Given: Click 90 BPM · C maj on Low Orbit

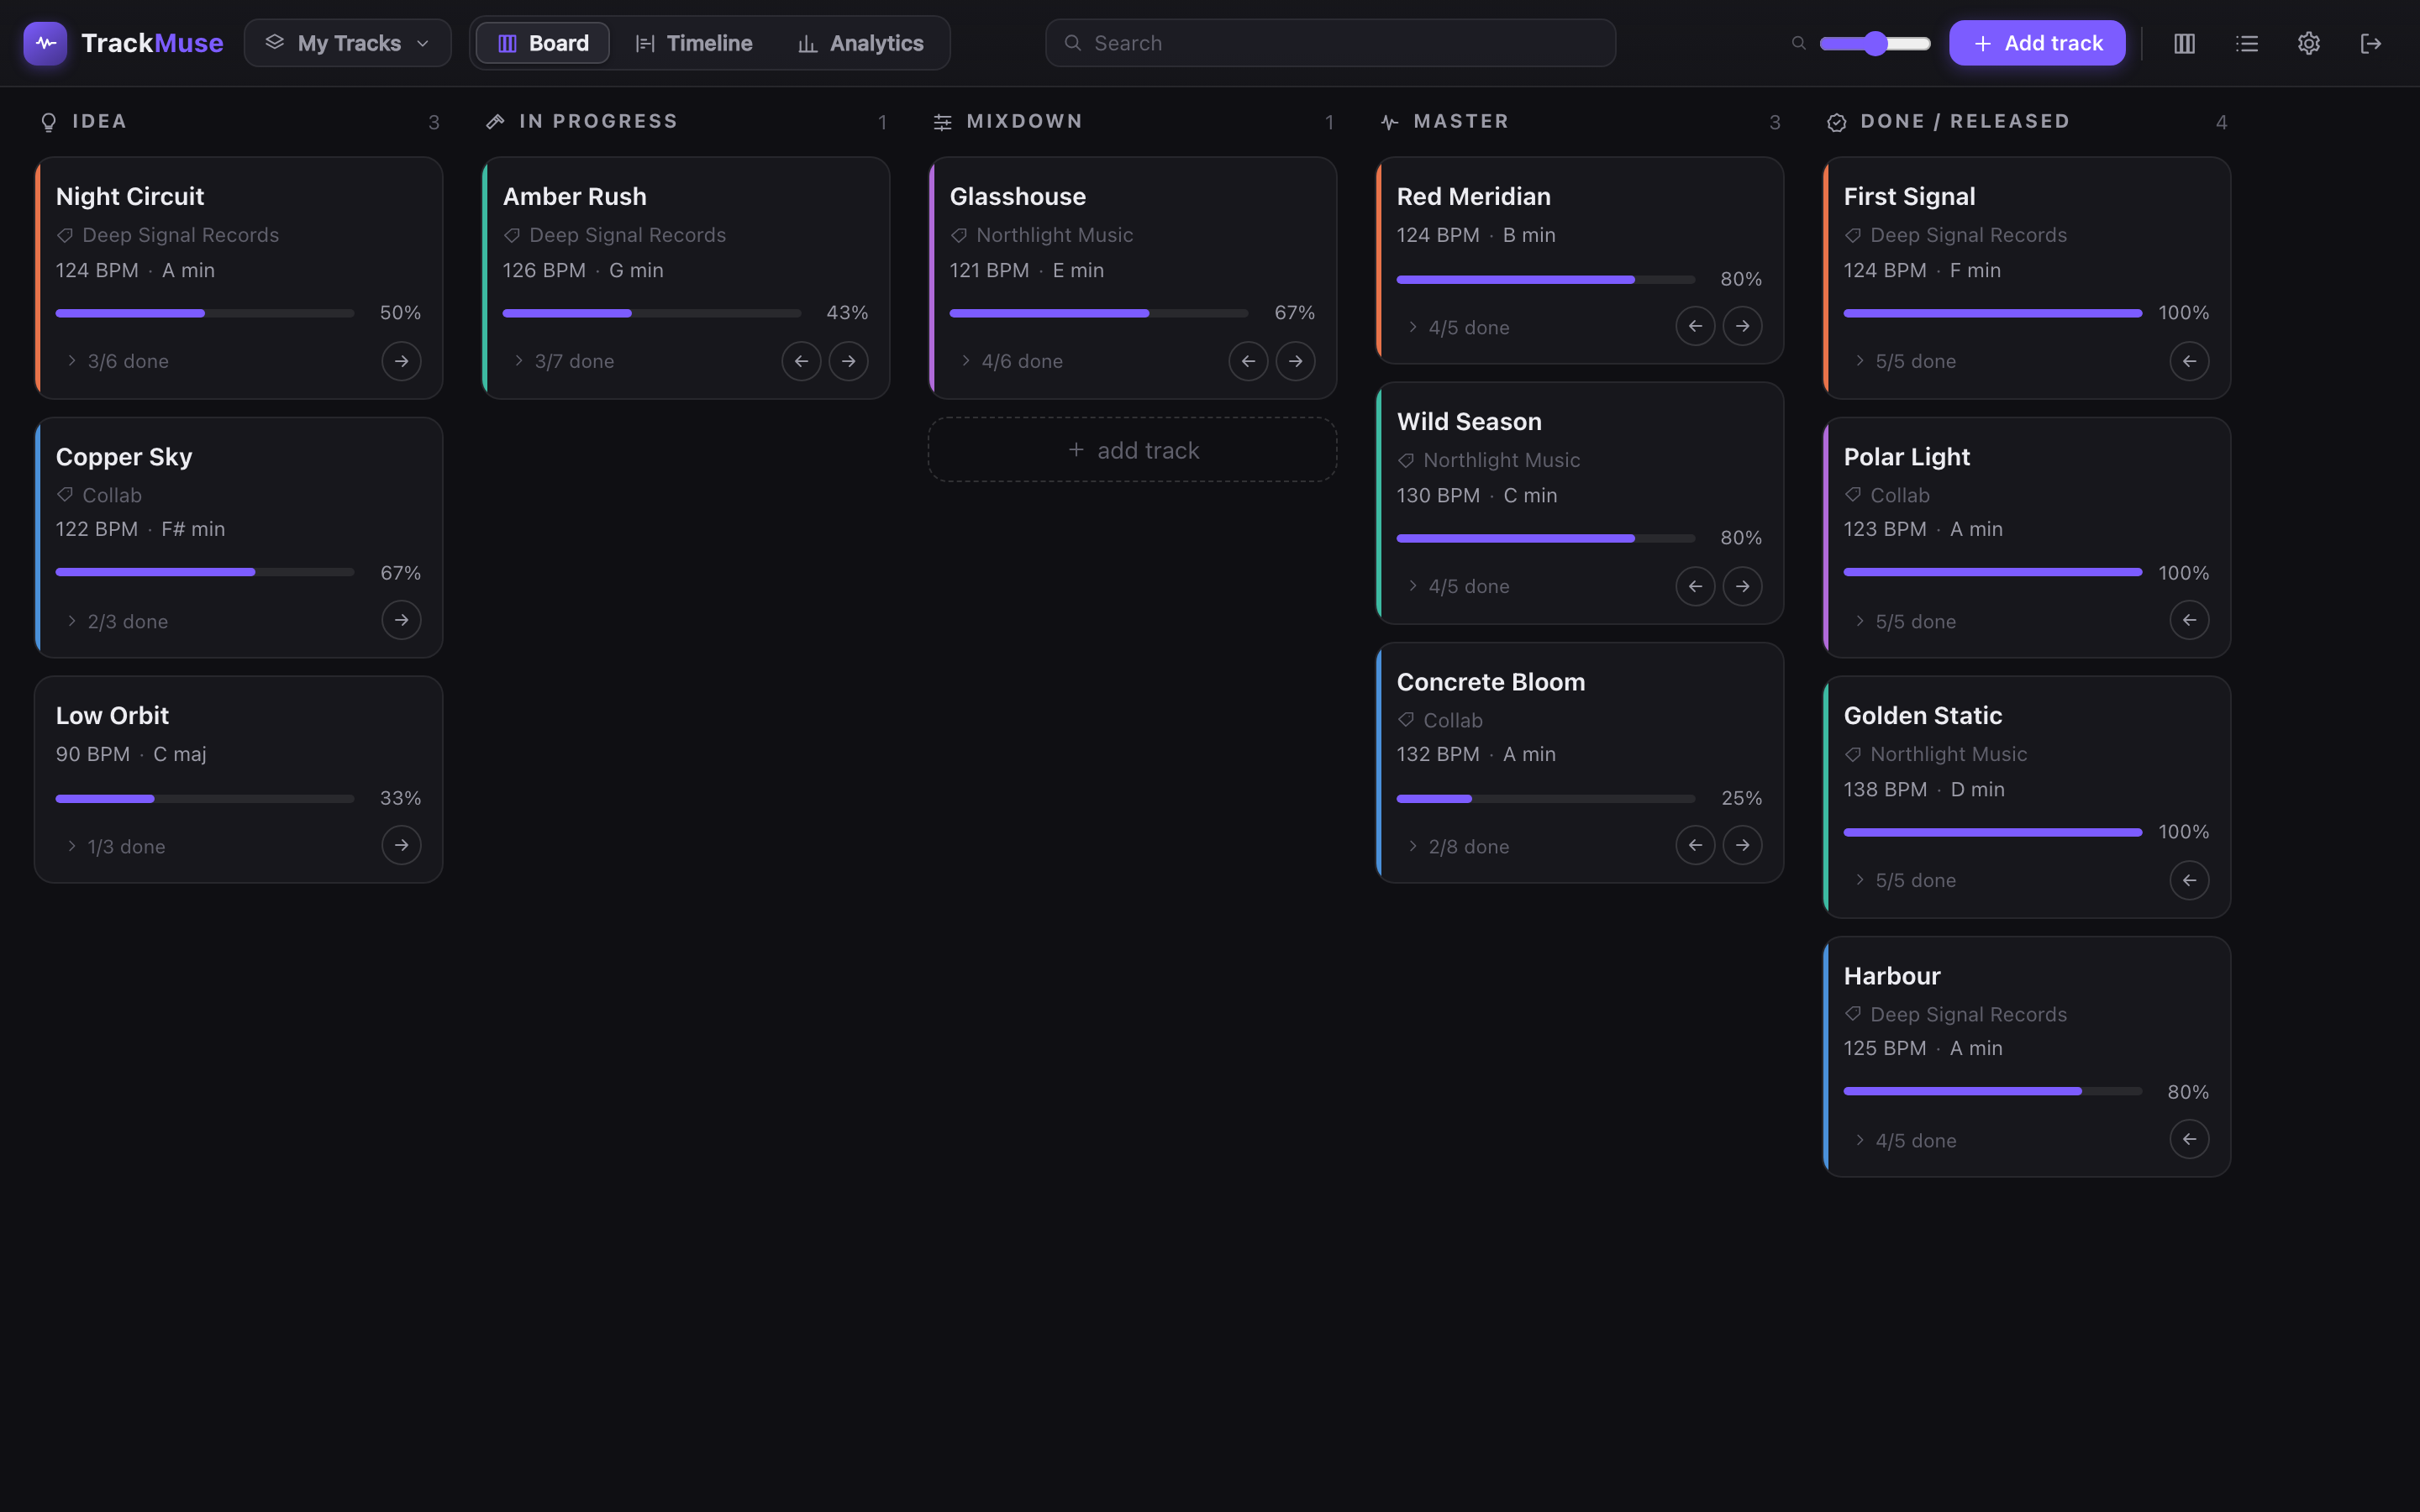Looking at the screenshot, I should (131, 754).
